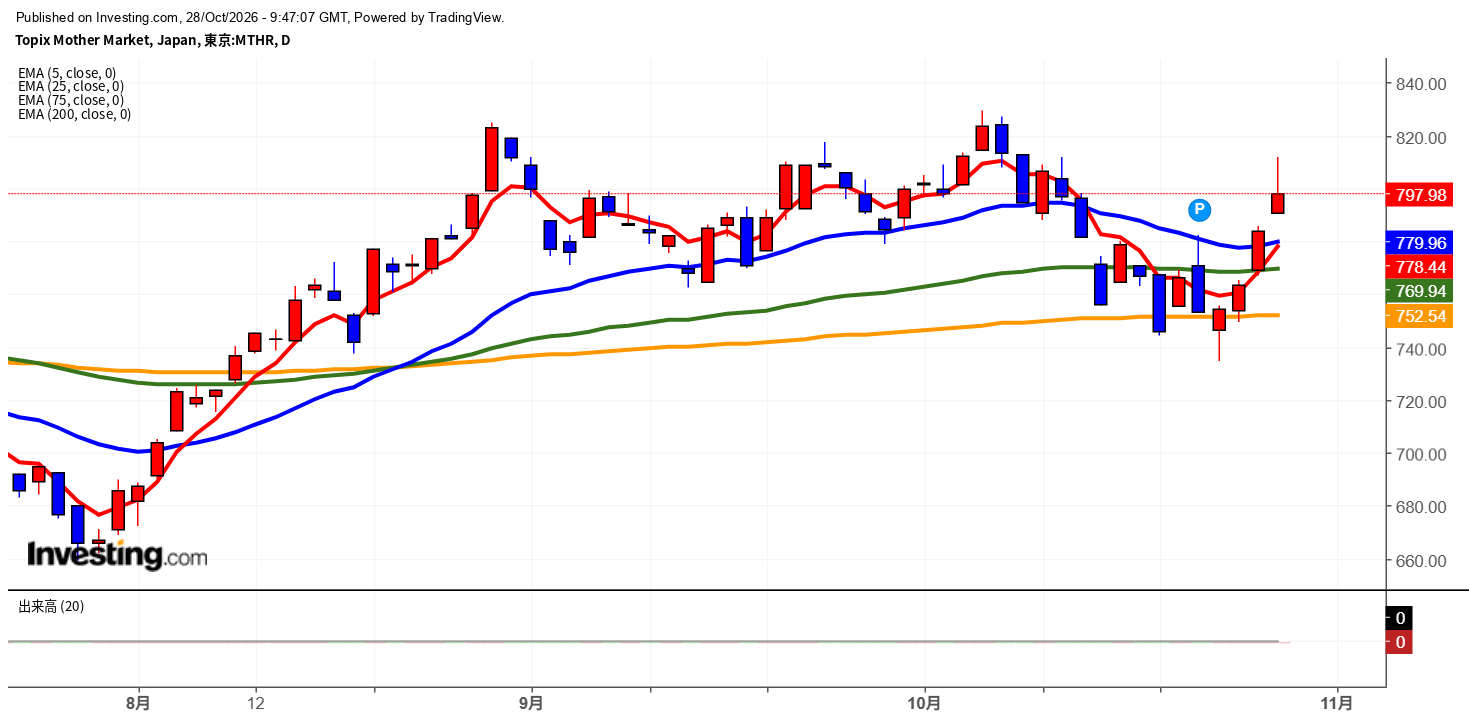Click the blue P marker on the chart
Screen dimensions: 1469x720
(1199, 209)
